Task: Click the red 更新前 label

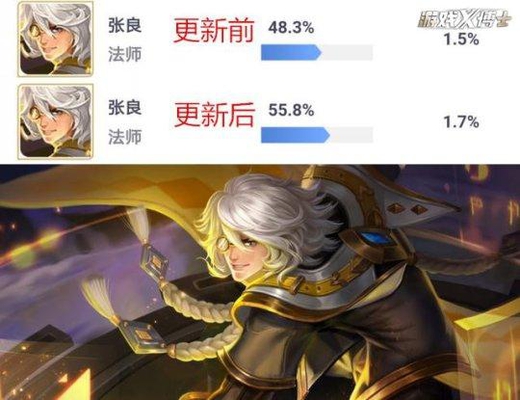Action: coord(214,31)
